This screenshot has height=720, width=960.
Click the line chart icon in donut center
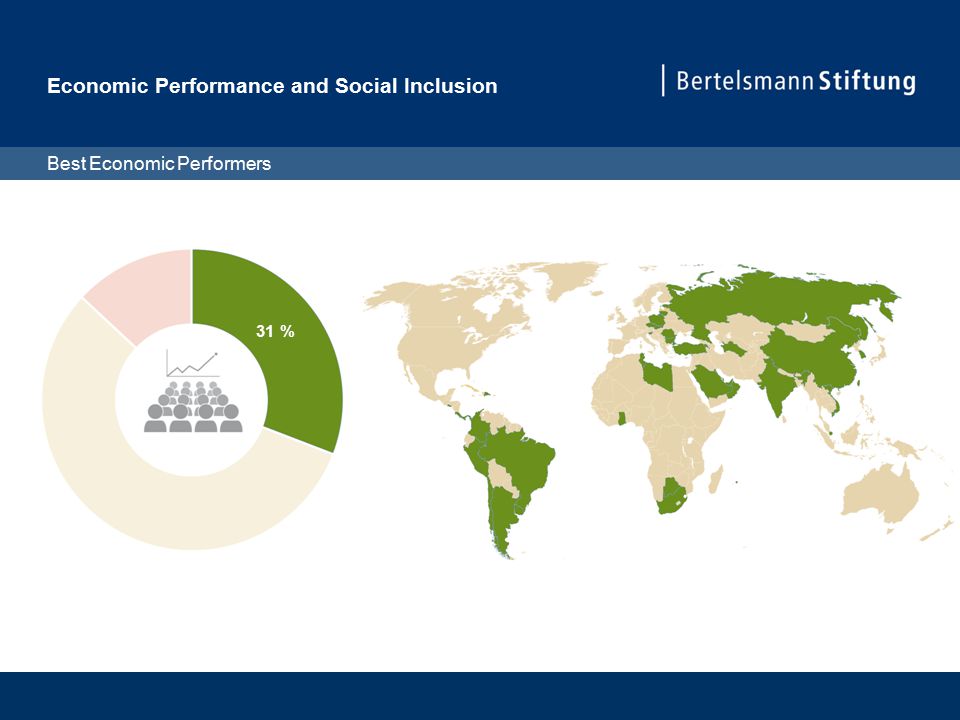point(192,364)
